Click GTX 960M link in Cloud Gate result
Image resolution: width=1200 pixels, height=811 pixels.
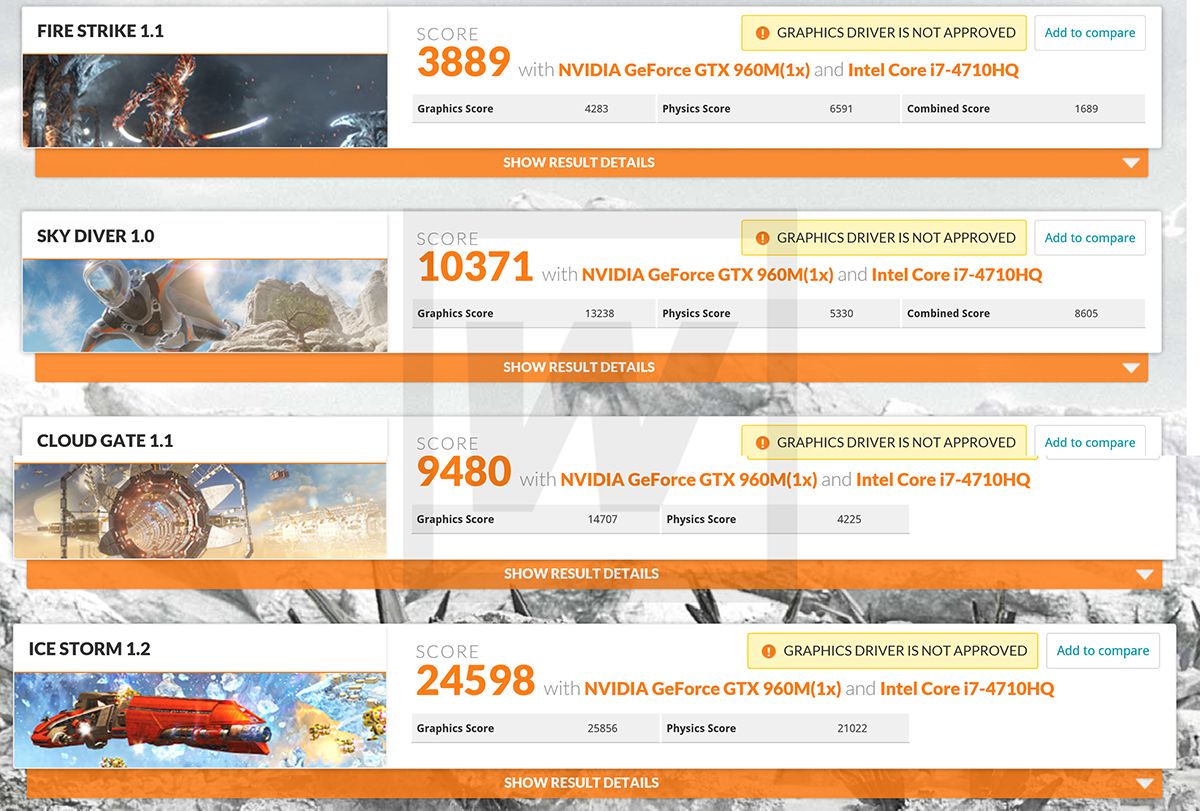click(x=688, y=480)
